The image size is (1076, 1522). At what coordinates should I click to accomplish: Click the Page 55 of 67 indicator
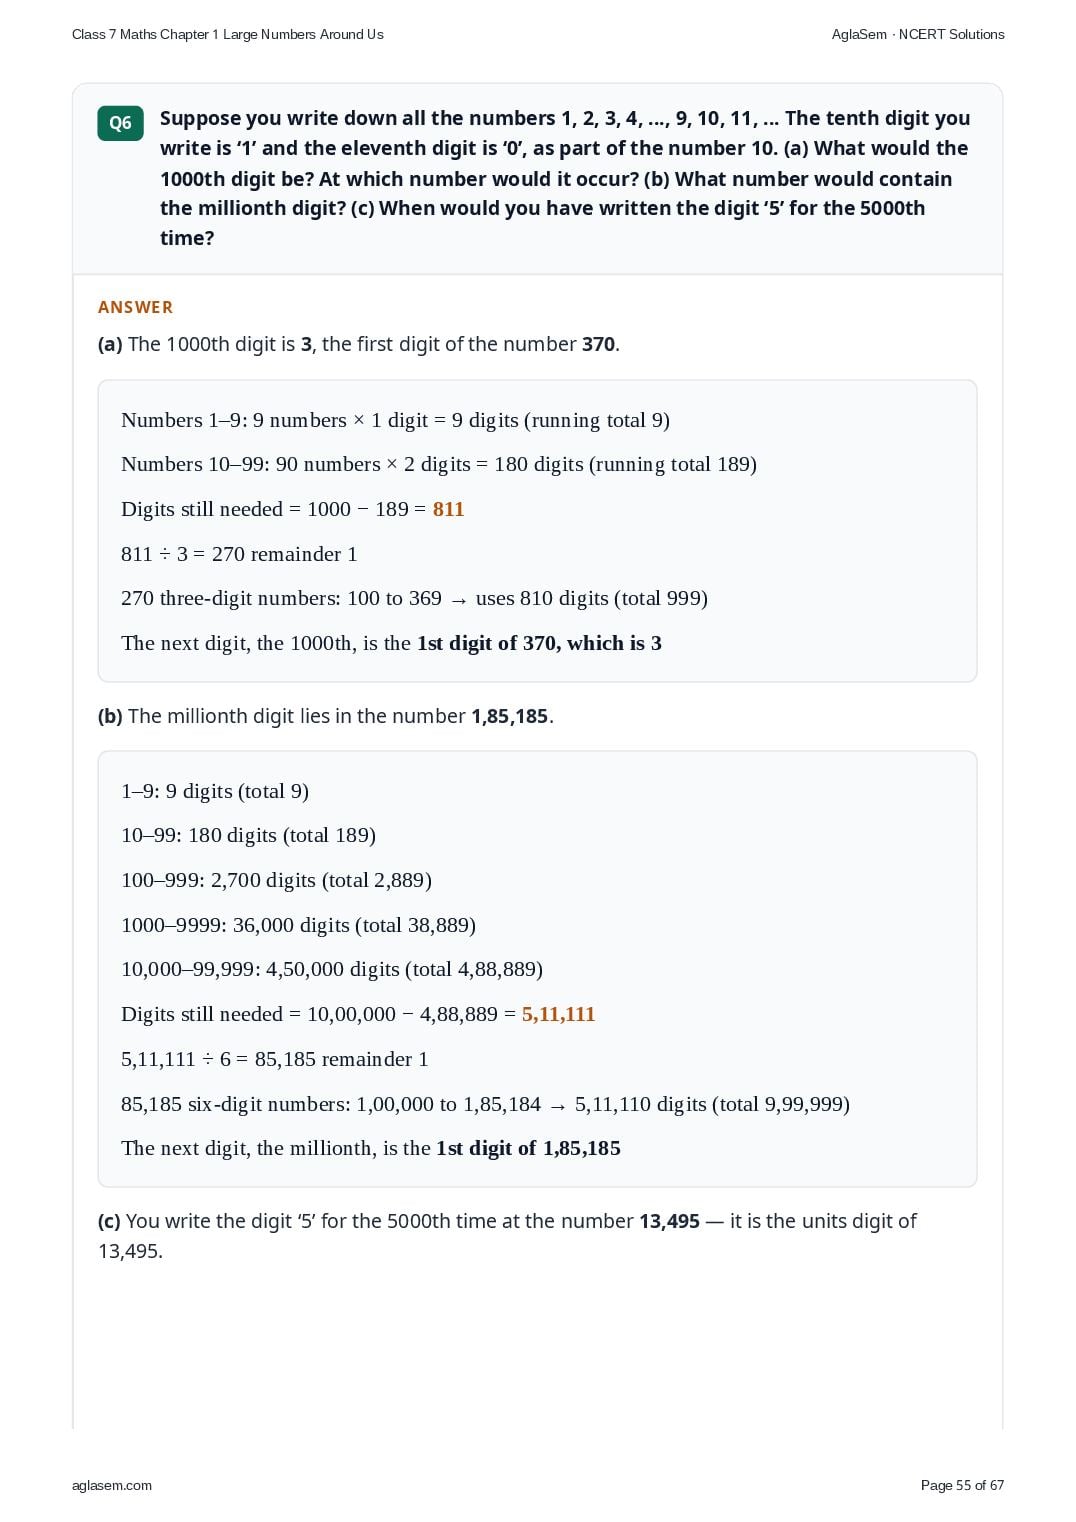coord(962,1485)
